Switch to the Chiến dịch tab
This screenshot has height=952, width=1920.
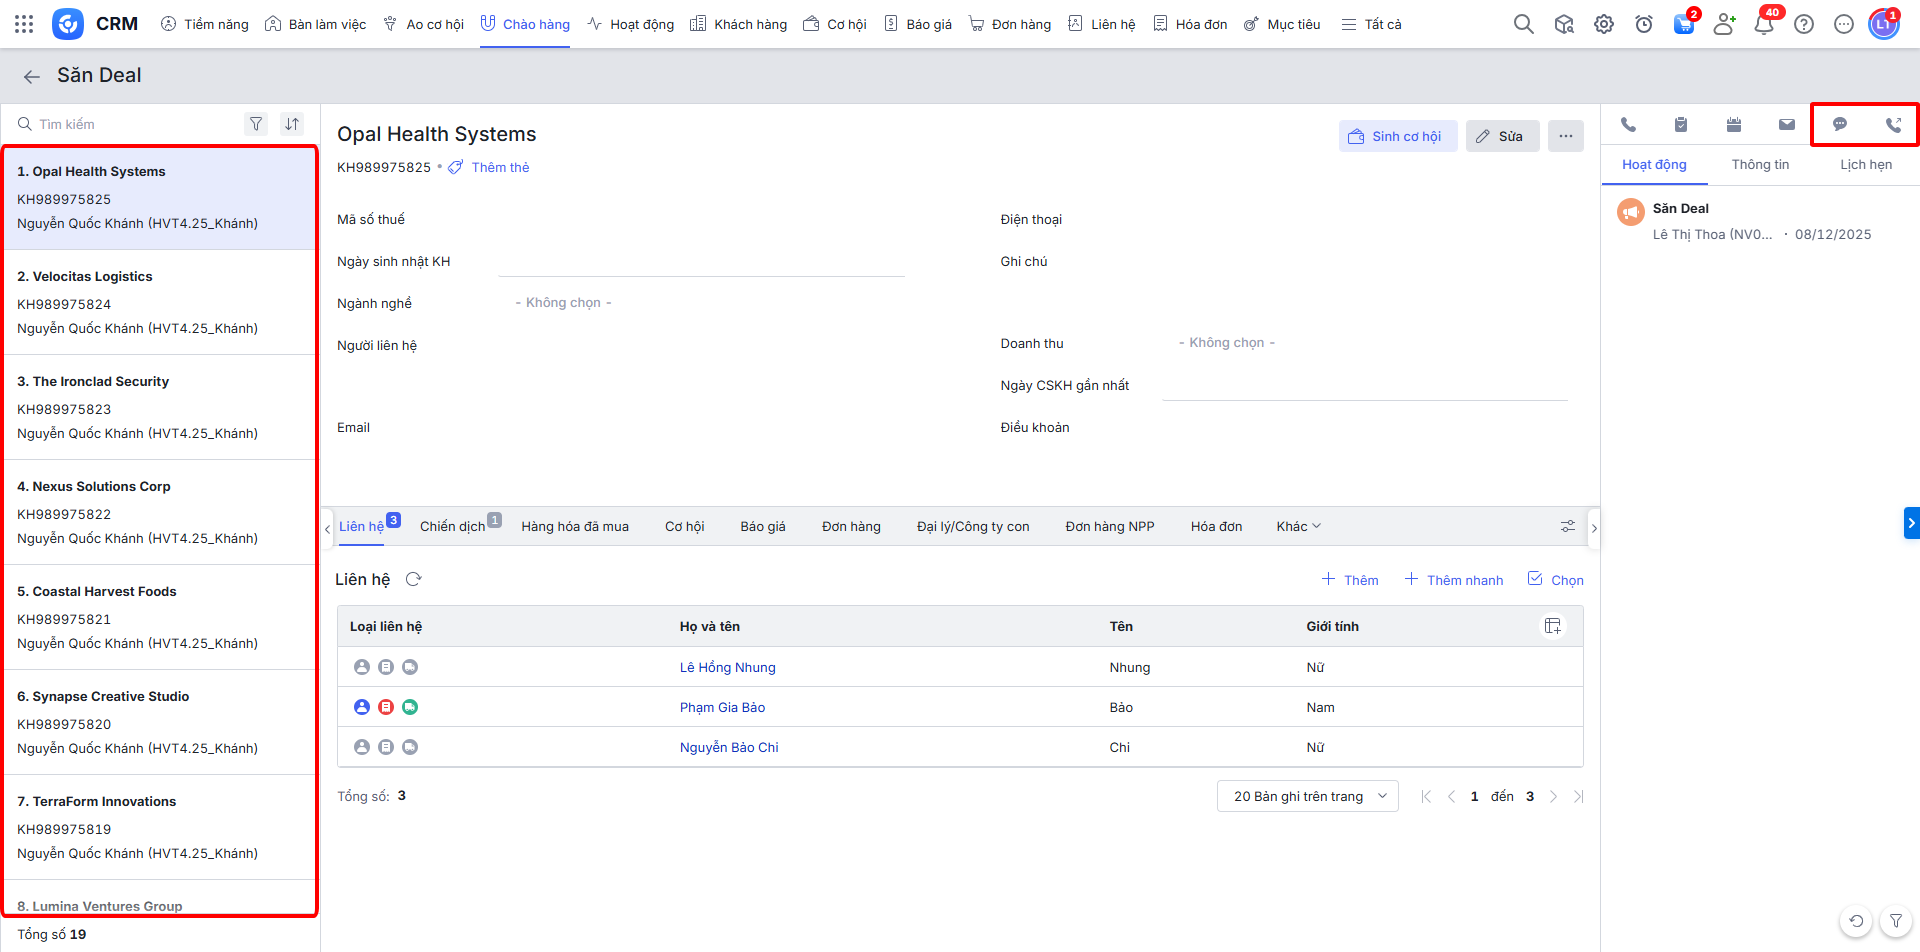[x=453, y=526]
